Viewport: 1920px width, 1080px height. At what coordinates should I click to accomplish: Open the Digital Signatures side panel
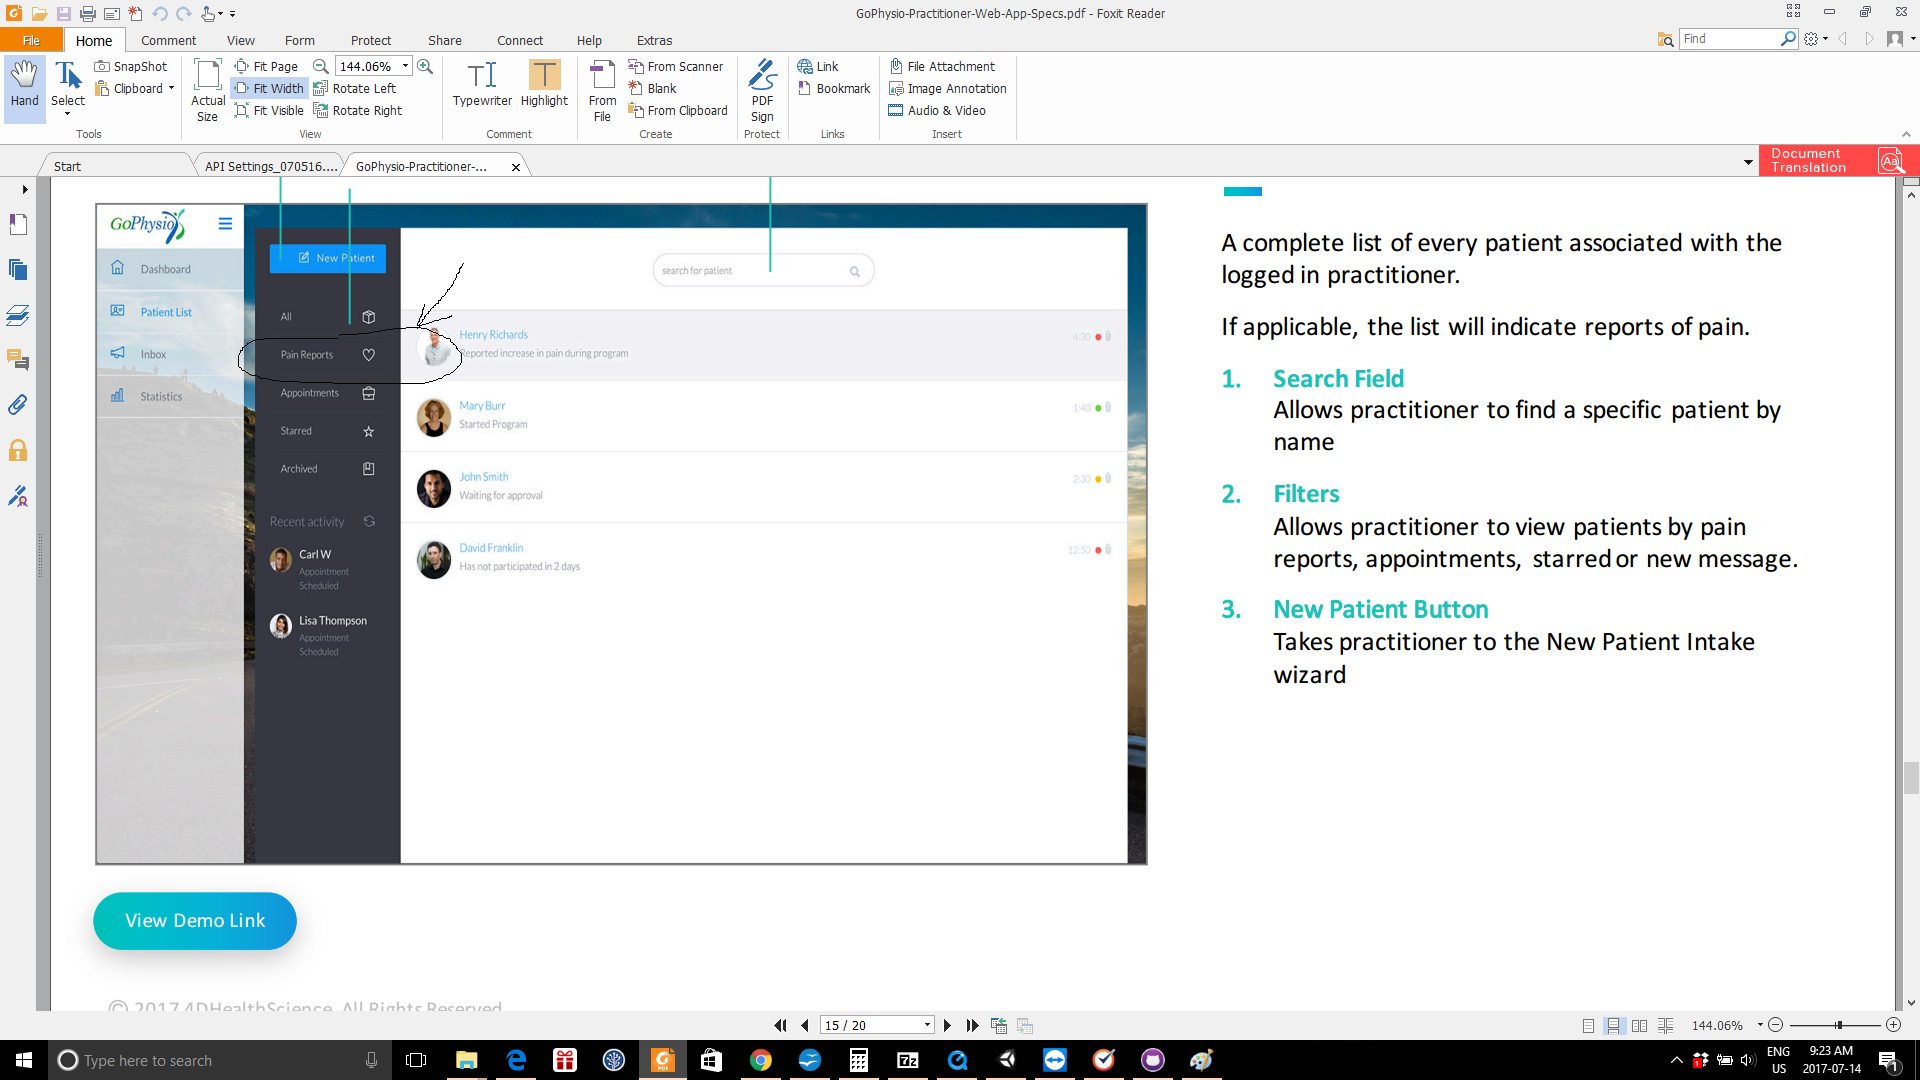[x=18, y=496]
